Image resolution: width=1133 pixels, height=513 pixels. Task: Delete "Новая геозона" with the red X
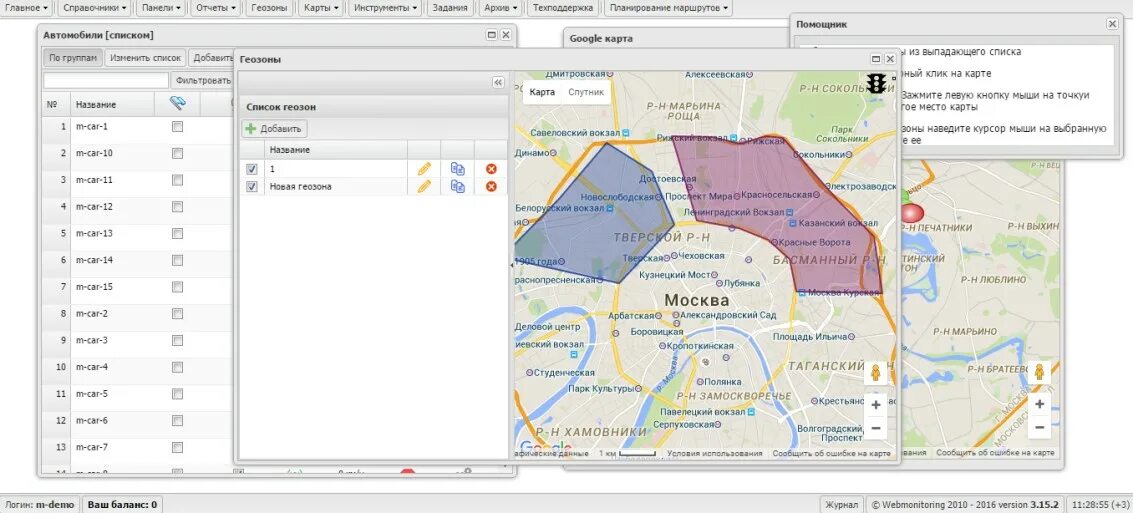click(x=491, y=186)
